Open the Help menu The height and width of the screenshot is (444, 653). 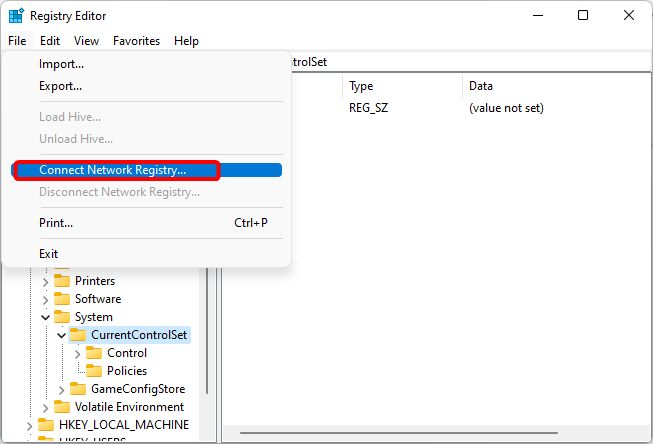[186, 41]
